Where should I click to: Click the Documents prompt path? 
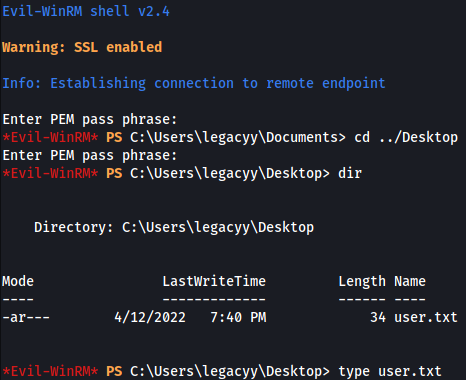[x=238, y=137]
